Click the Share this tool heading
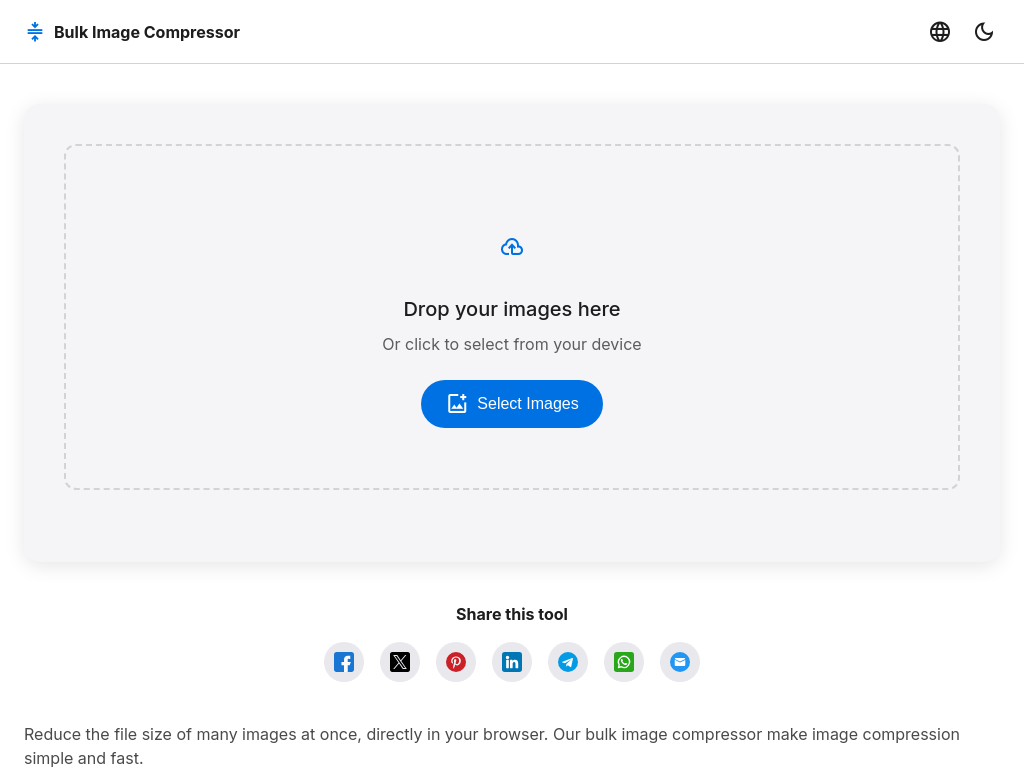1024x768 pixels. [512, 614]
